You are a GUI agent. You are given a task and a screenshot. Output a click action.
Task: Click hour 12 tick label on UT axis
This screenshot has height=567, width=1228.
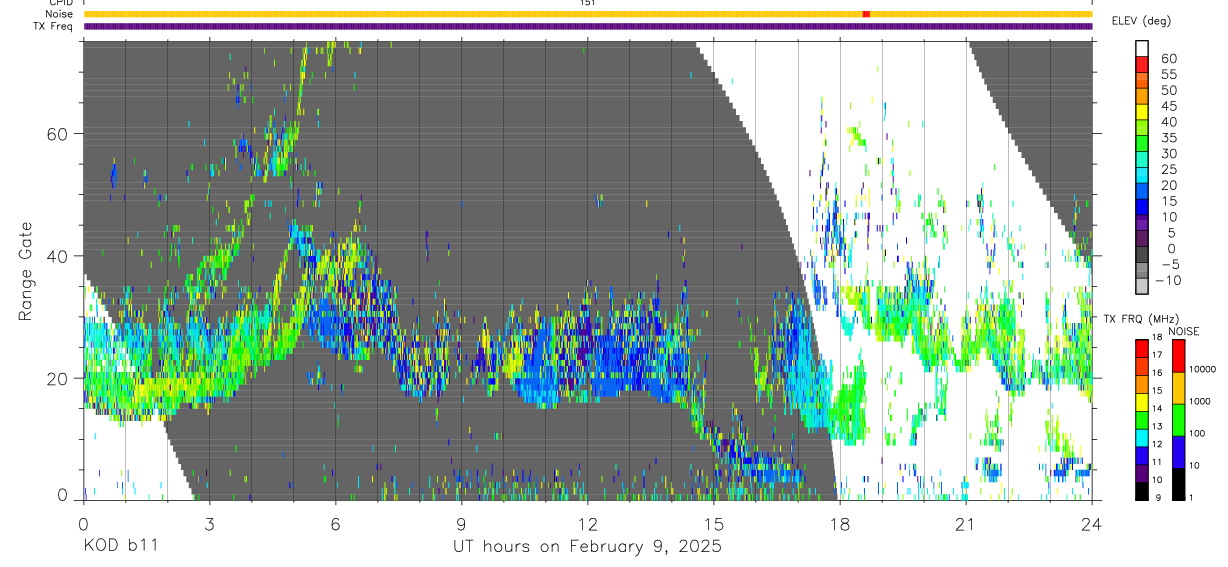tap(588, 523)
